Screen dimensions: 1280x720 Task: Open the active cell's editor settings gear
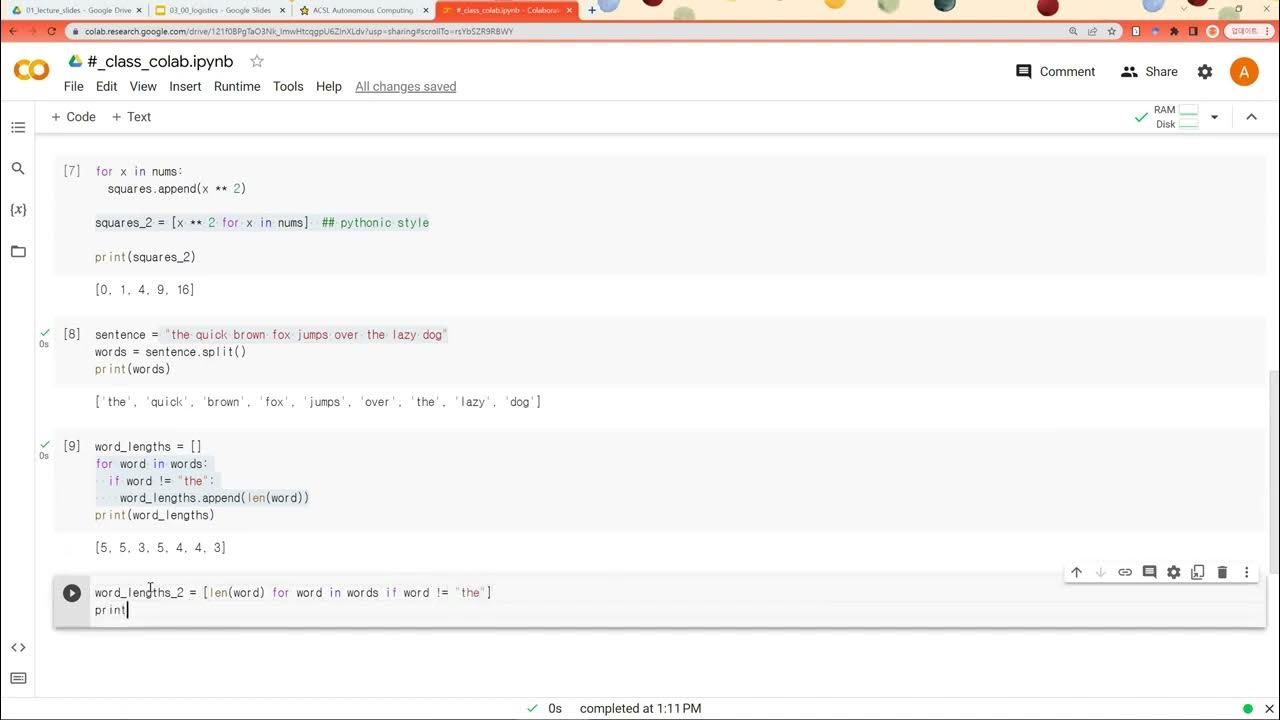tap(1174, 572)
